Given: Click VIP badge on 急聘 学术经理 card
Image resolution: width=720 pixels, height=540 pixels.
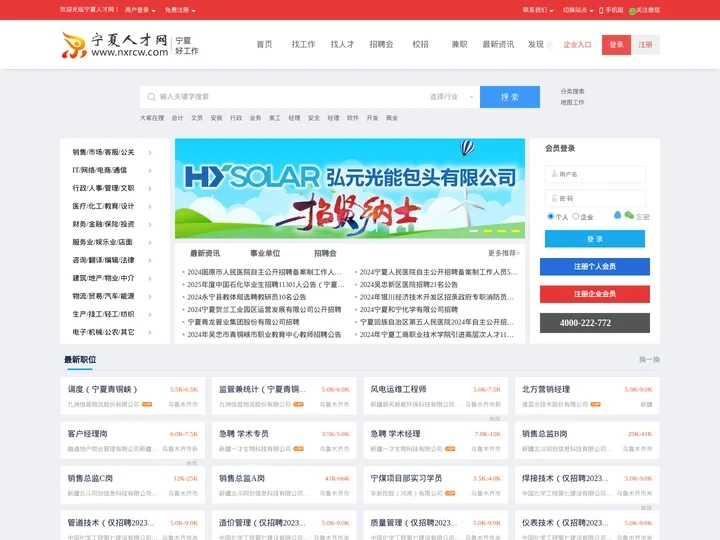Looking at the screenshot, I should [x=450, y=449].
